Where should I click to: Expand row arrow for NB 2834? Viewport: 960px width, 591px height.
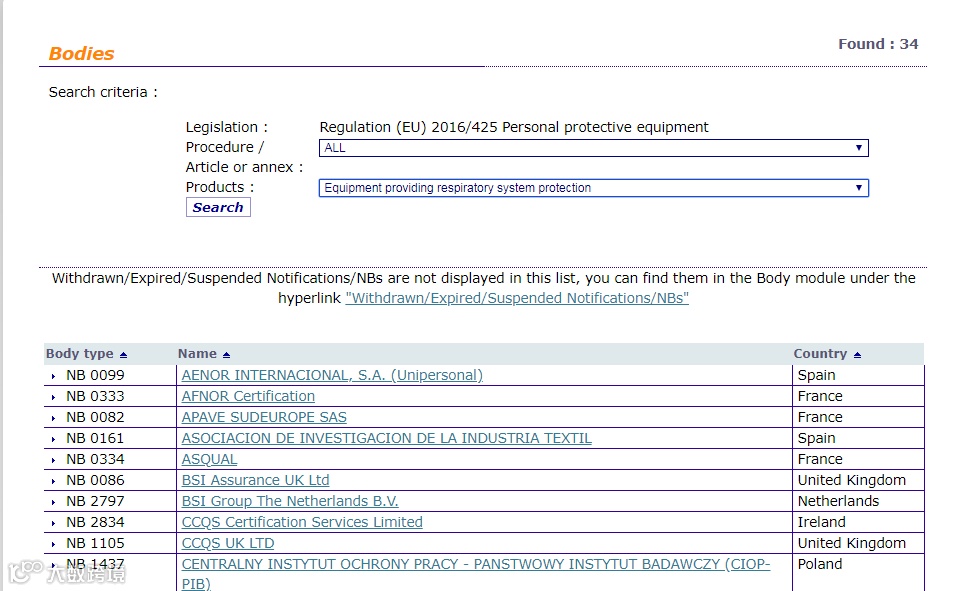coord(54,523)
